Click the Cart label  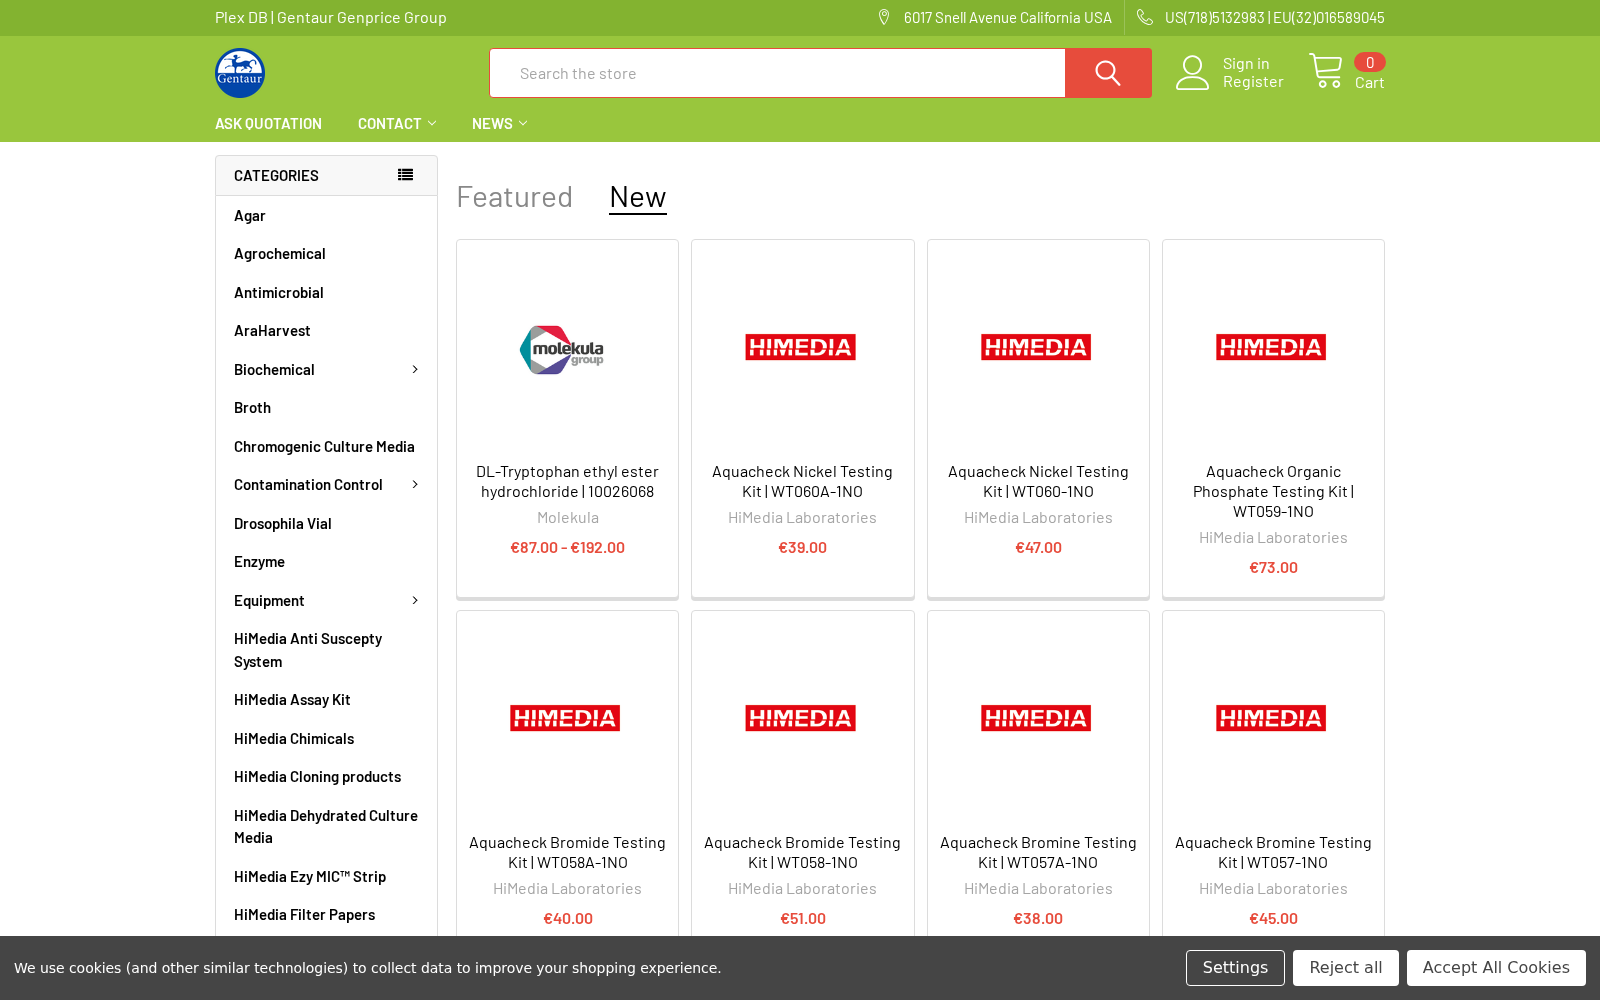click(x=1370, y=83)
